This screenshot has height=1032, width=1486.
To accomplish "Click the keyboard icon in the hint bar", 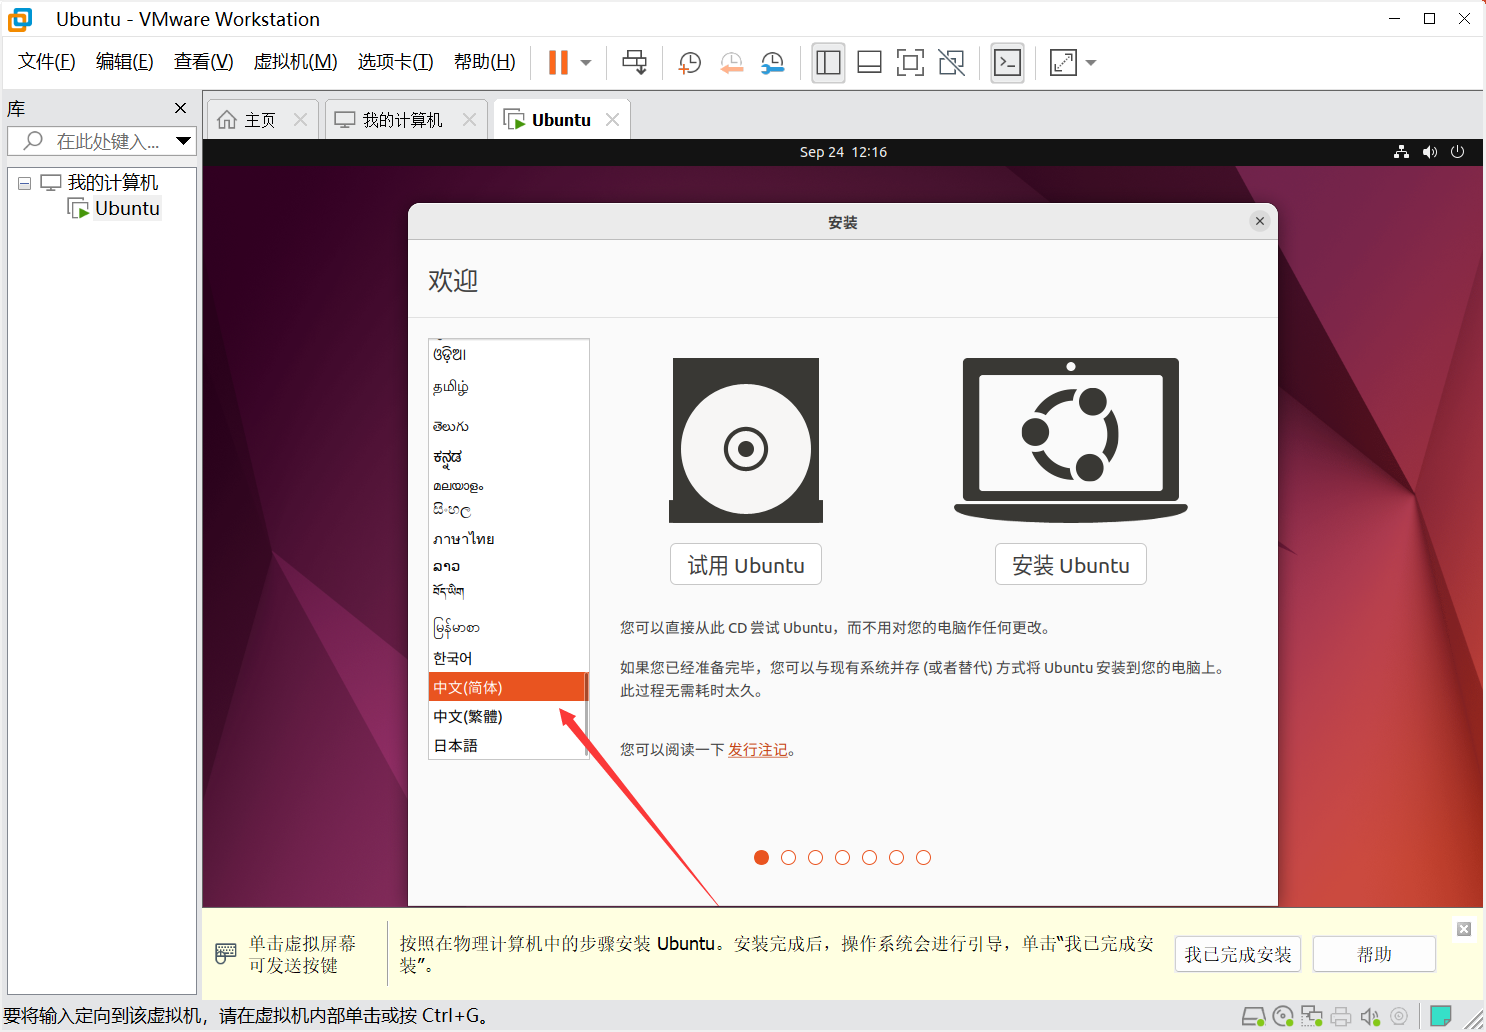I will [x=226, y=954].
